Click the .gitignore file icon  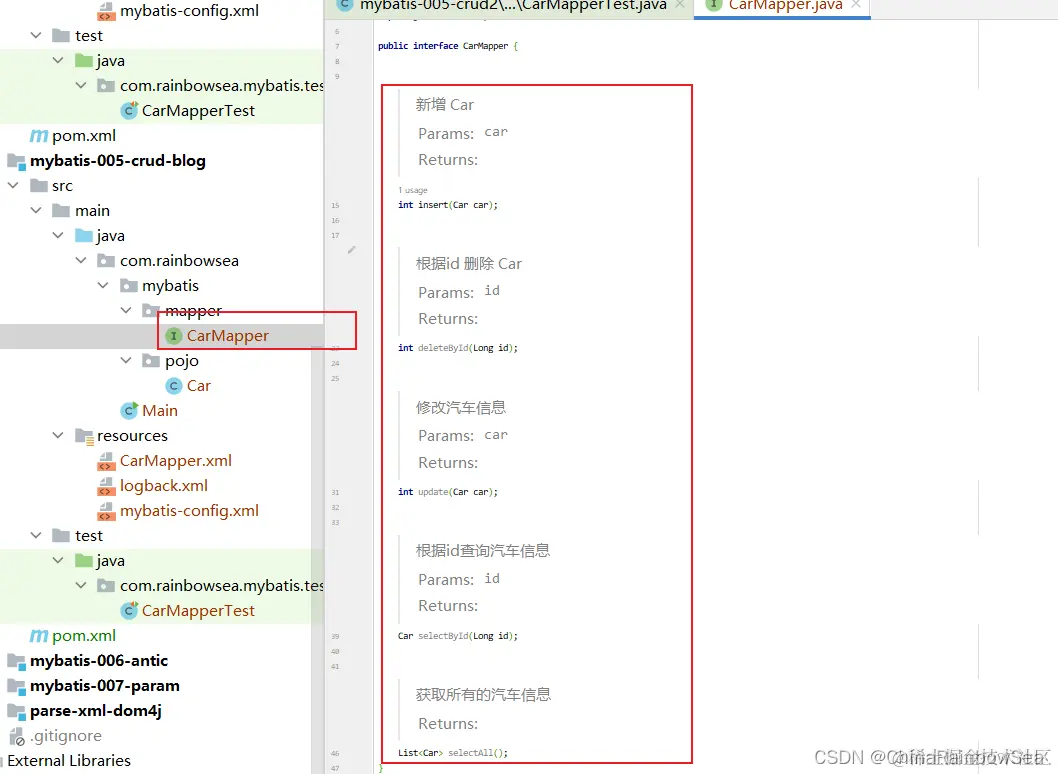[x=17, y=736]
